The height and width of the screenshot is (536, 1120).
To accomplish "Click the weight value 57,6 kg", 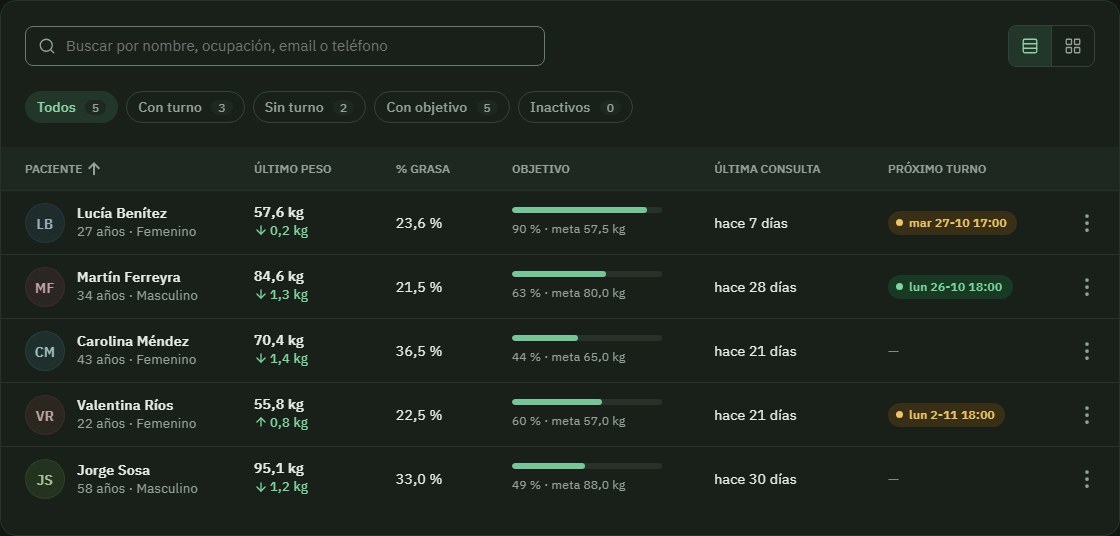I will [279, 212].
